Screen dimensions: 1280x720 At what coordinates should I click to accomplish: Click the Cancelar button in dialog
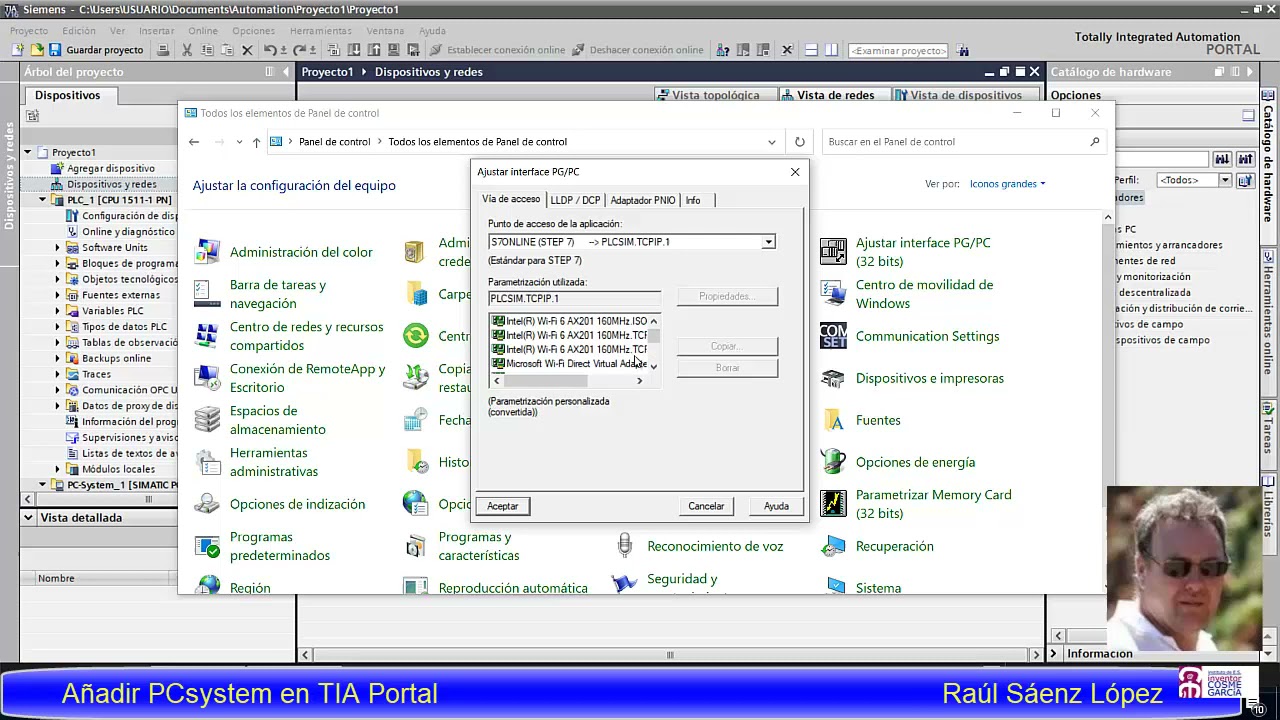[x=706, y=506]
